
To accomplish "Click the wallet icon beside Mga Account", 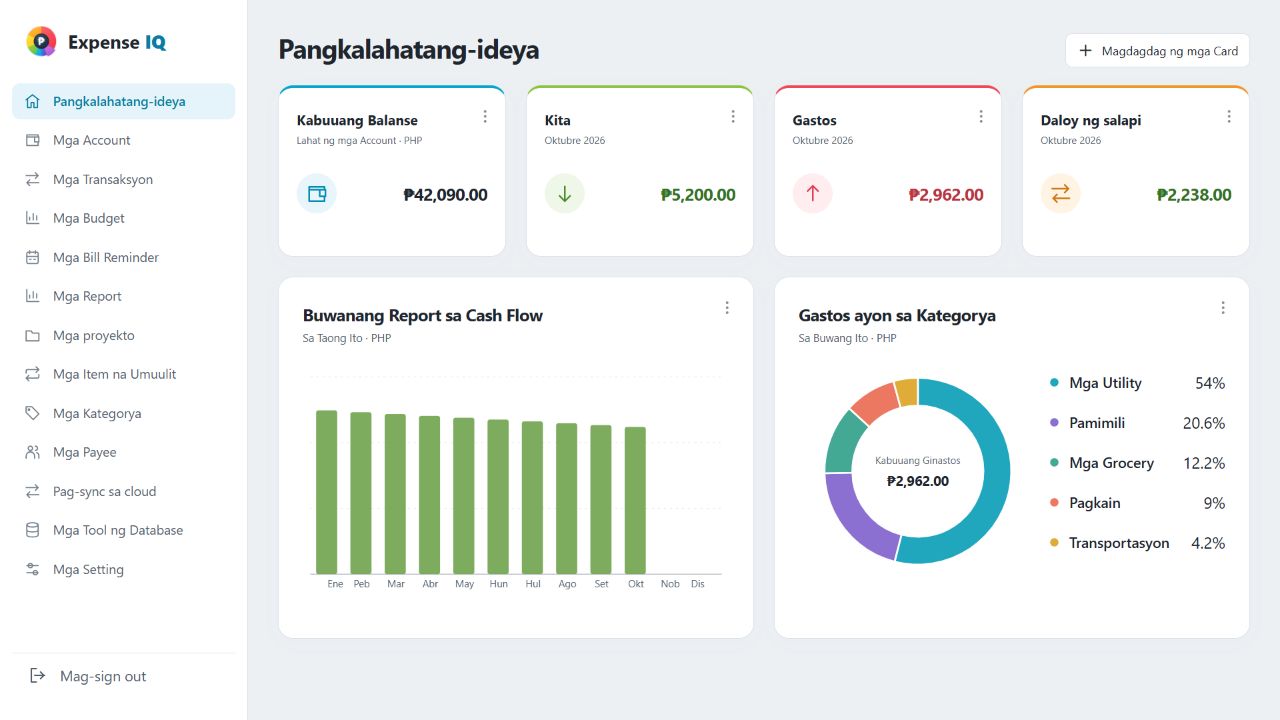I will tap(32, 140).
